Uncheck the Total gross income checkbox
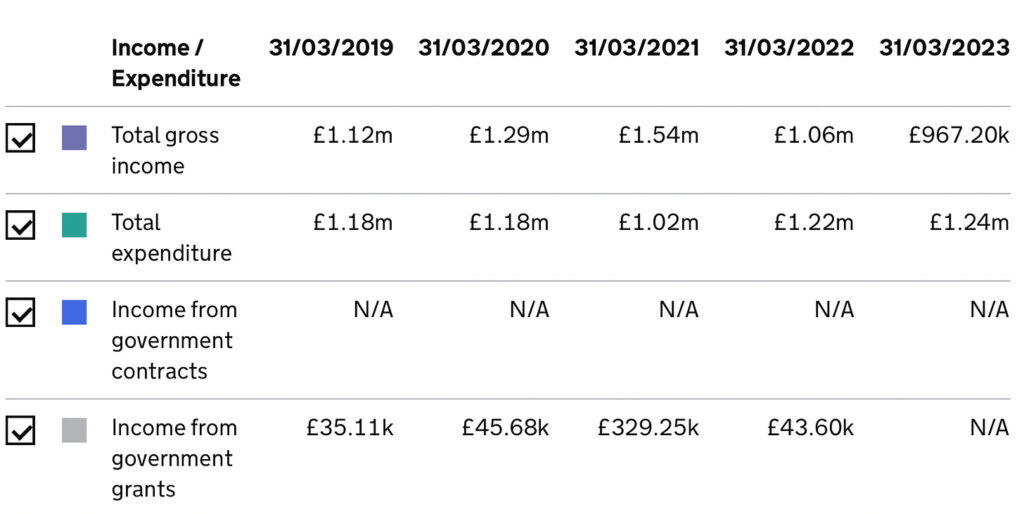The image size is (1024, 514). [21, 138]
